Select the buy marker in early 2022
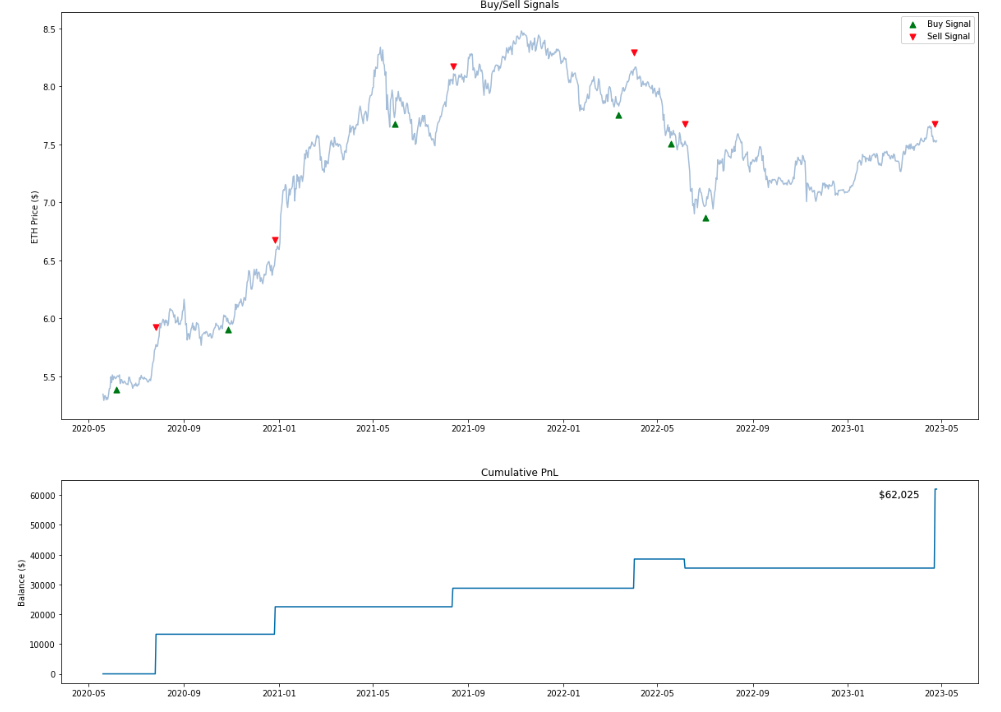The image size is (1001, 712). click(618, 115)
